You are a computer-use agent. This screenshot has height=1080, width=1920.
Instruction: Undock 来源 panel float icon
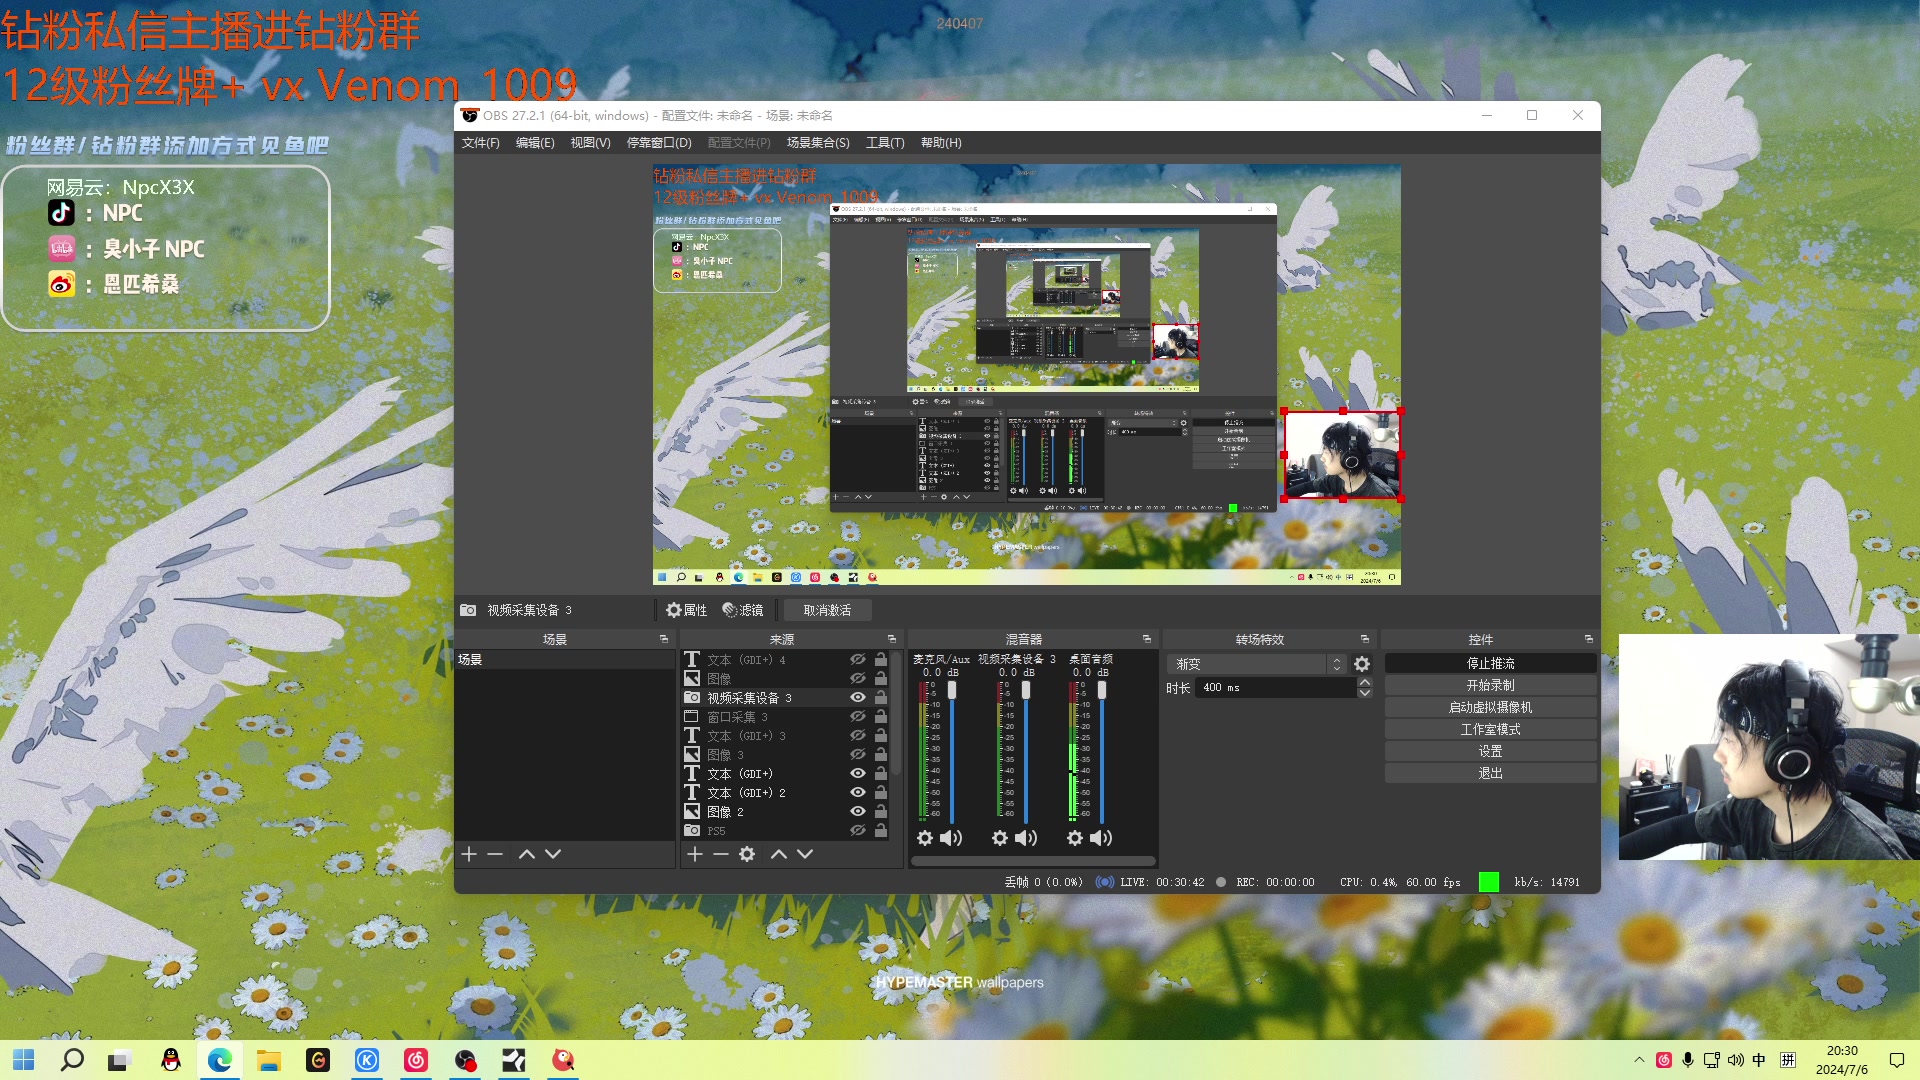click(x=891, y=639)
